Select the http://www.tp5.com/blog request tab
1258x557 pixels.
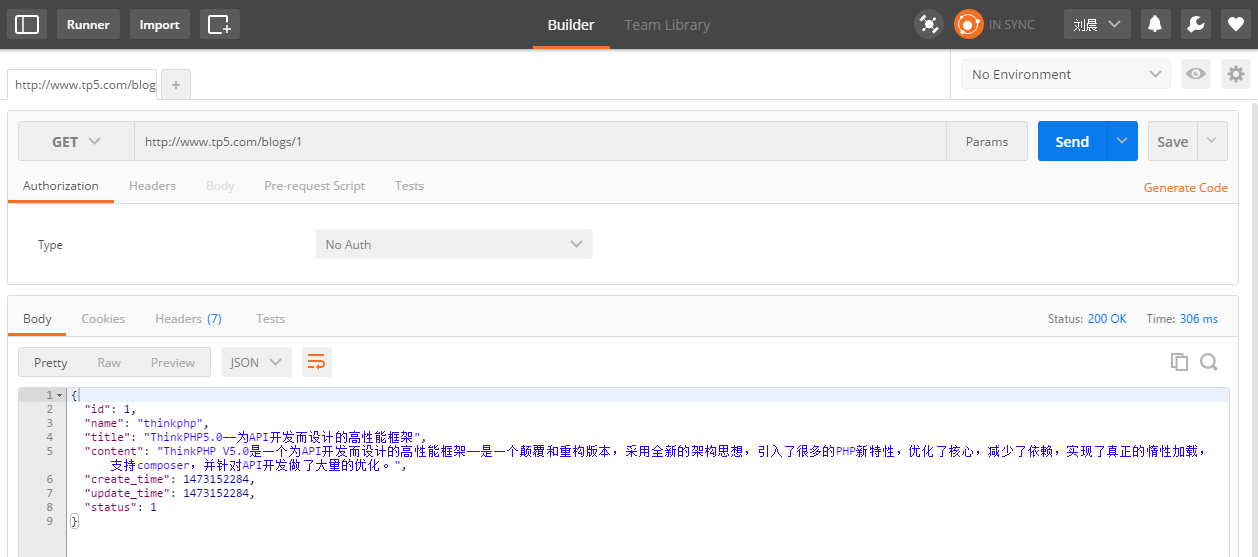(x=82, y=85)
